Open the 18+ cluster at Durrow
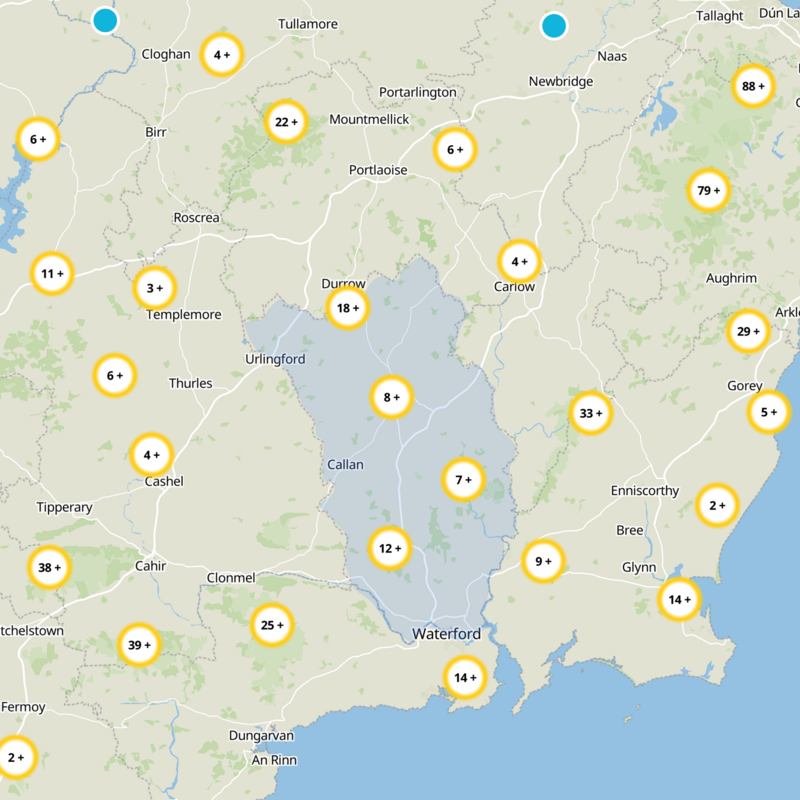Viewport: 800px width, 800px height. [x=347, y=308]
